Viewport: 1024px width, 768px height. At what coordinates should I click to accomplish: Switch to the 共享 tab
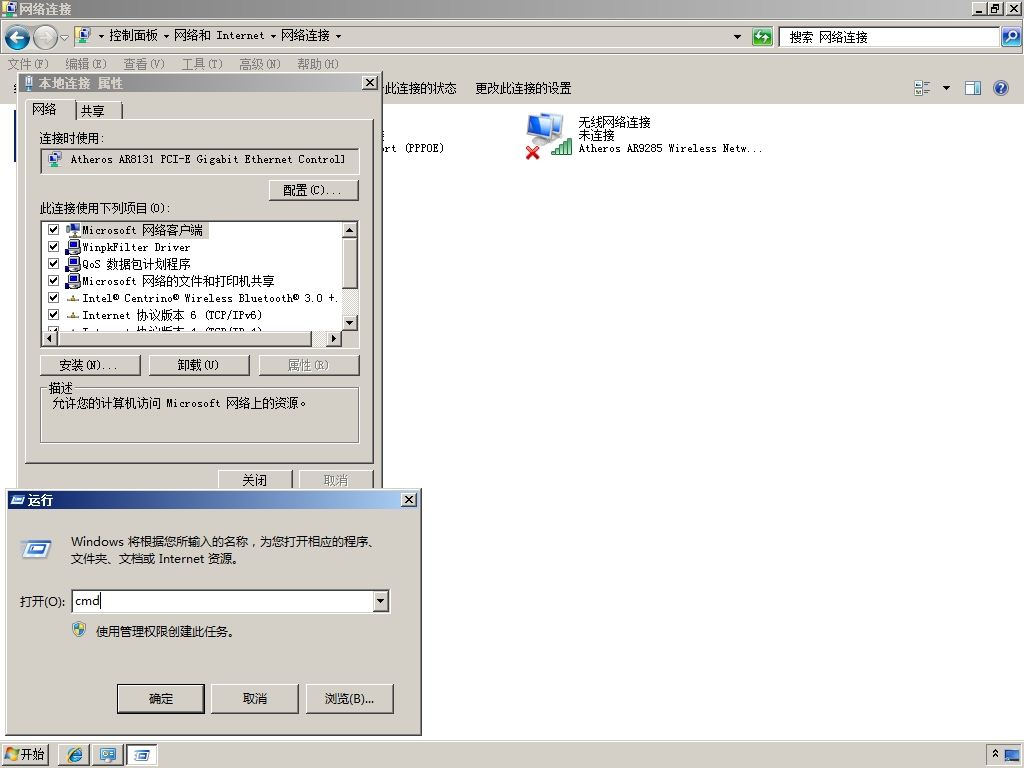[93, 111]
